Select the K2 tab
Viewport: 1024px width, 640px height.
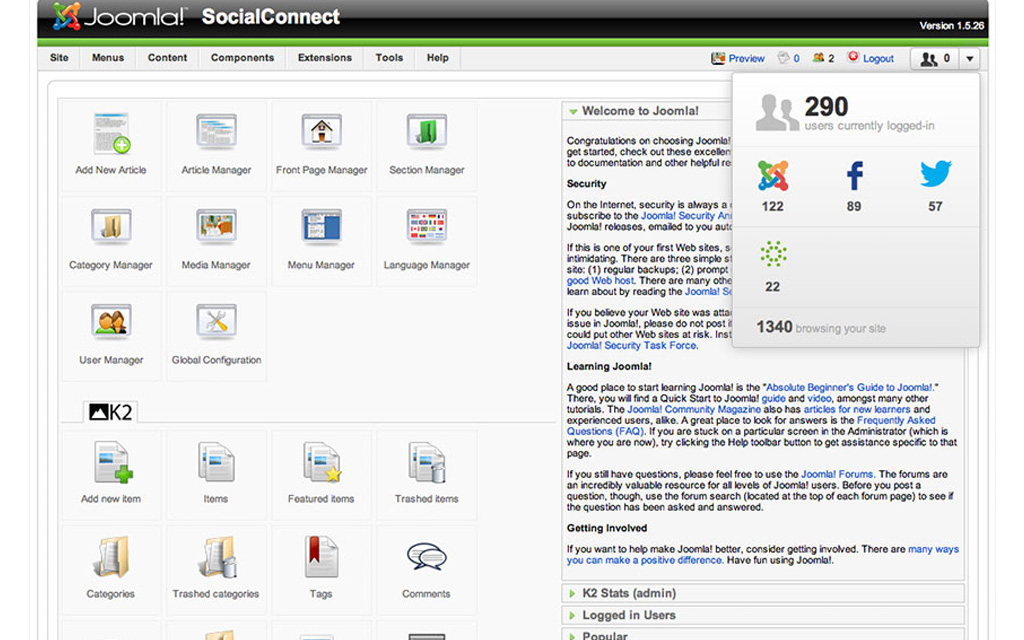(x=110, y=411)
